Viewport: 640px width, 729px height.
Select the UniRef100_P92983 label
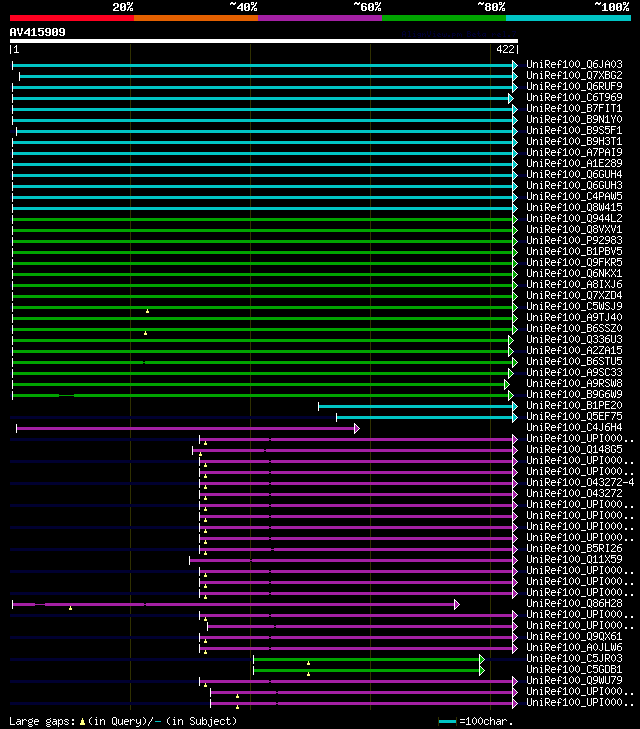(574, 240)
